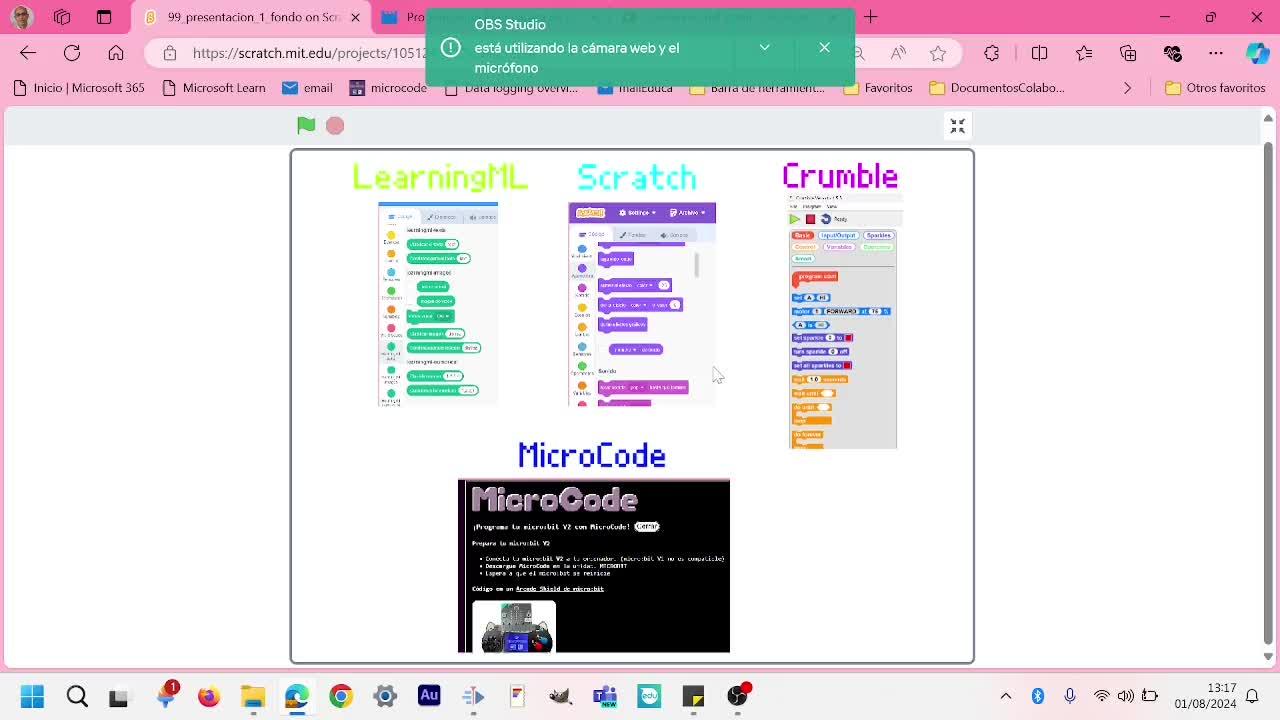Click the MicroCode title text
The height and width of the screenshot is (720, 1280).
[x=592, y=456]
